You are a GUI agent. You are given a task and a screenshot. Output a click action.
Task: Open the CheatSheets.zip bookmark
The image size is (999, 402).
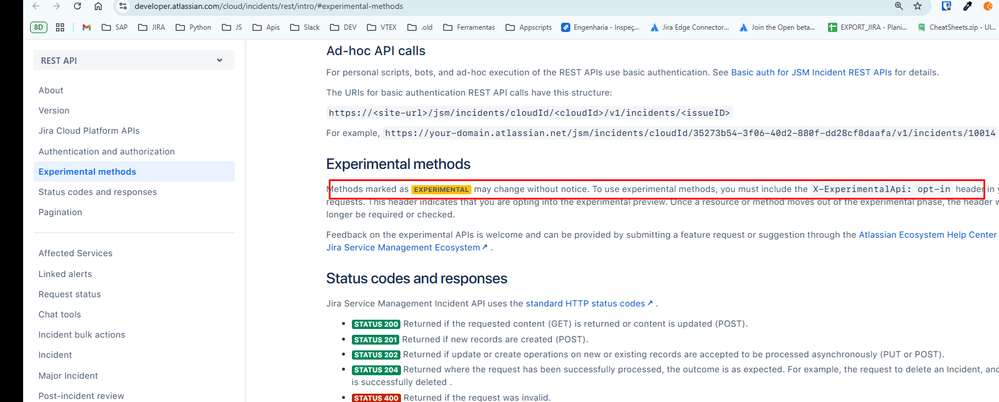click(956, 27)
